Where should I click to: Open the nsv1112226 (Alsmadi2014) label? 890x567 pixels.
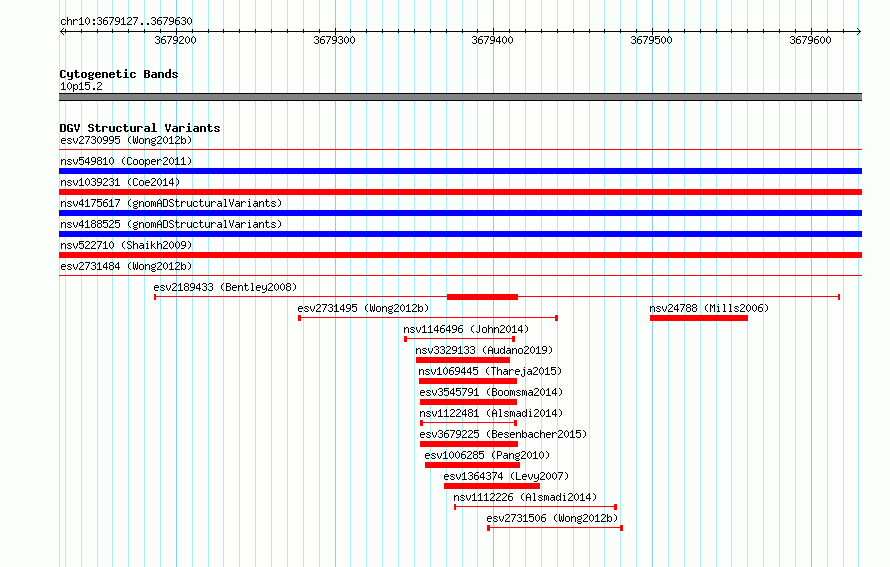[x=525, y=497]
